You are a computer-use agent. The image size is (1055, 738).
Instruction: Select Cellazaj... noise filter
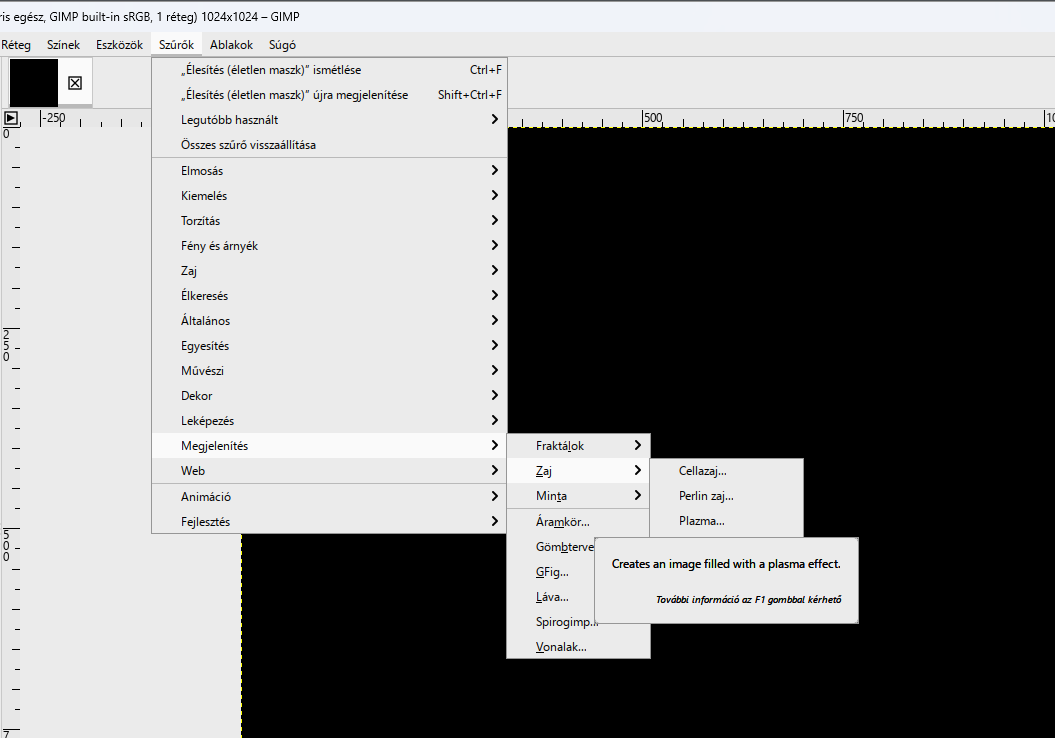[x=727, y=471]
